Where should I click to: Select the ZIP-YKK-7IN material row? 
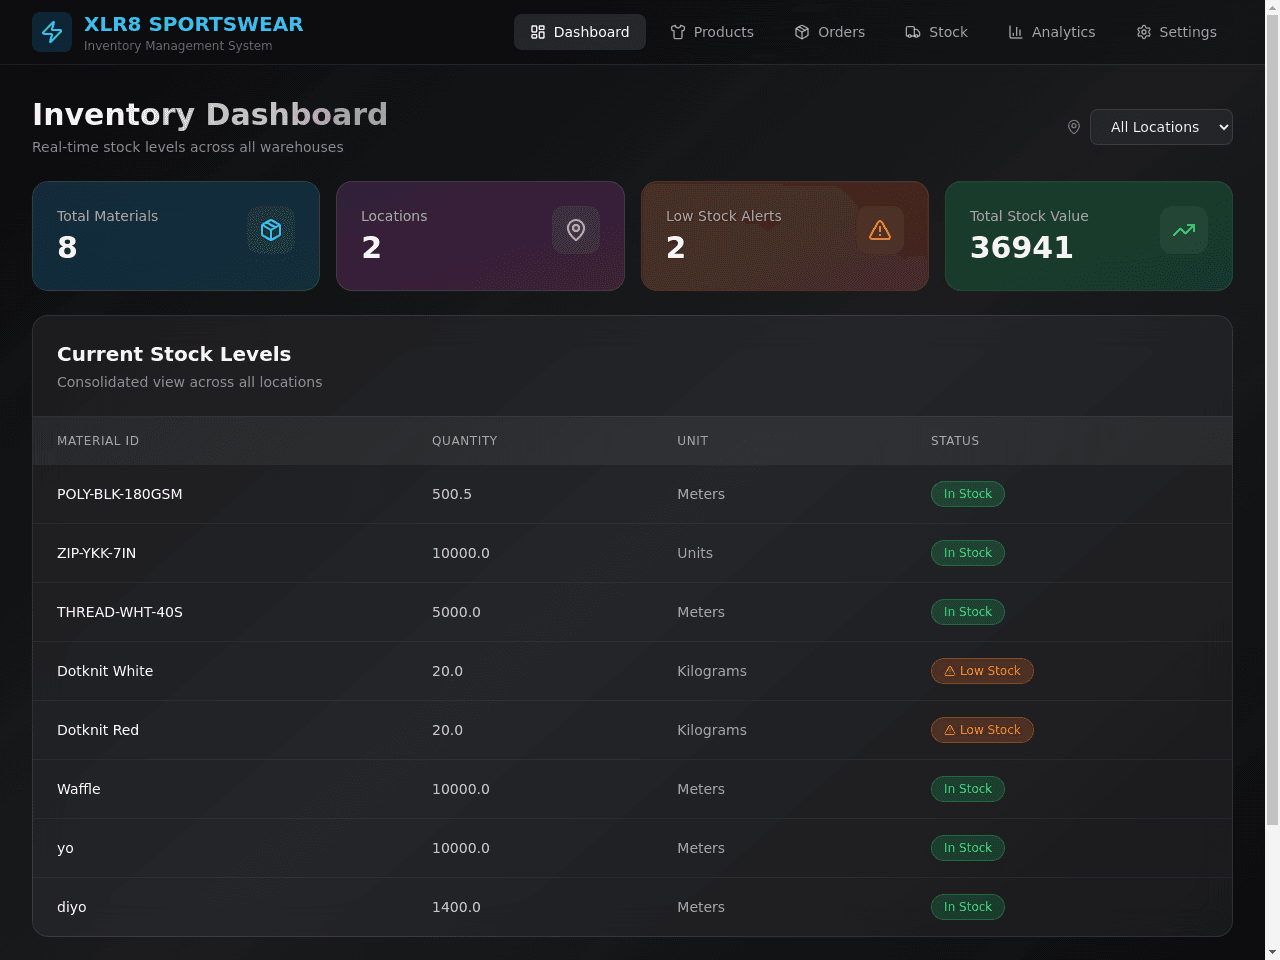tap(632, 553)
